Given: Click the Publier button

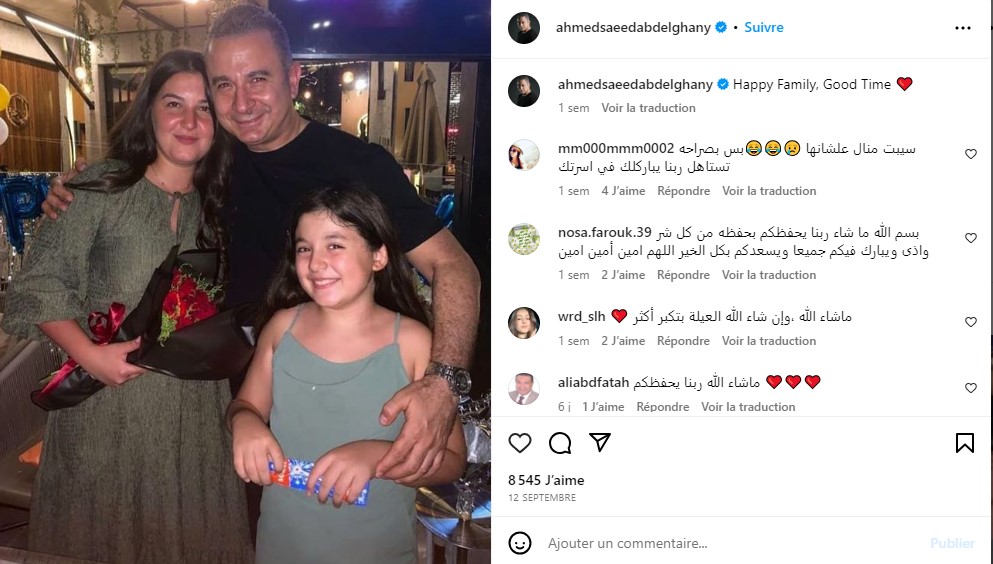Looking at the screenshot, I should click(952, 543).
